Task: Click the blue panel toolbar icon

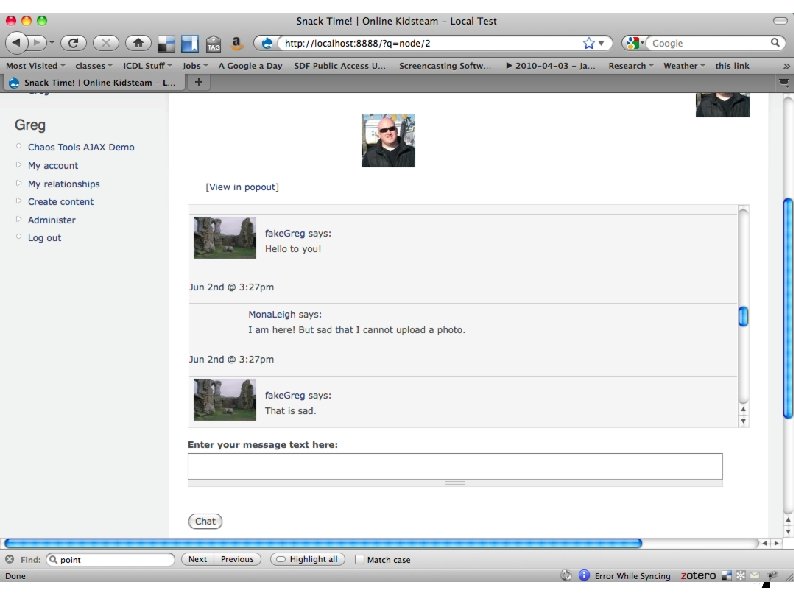Action: pyautogui.click(x=189, y=44)
